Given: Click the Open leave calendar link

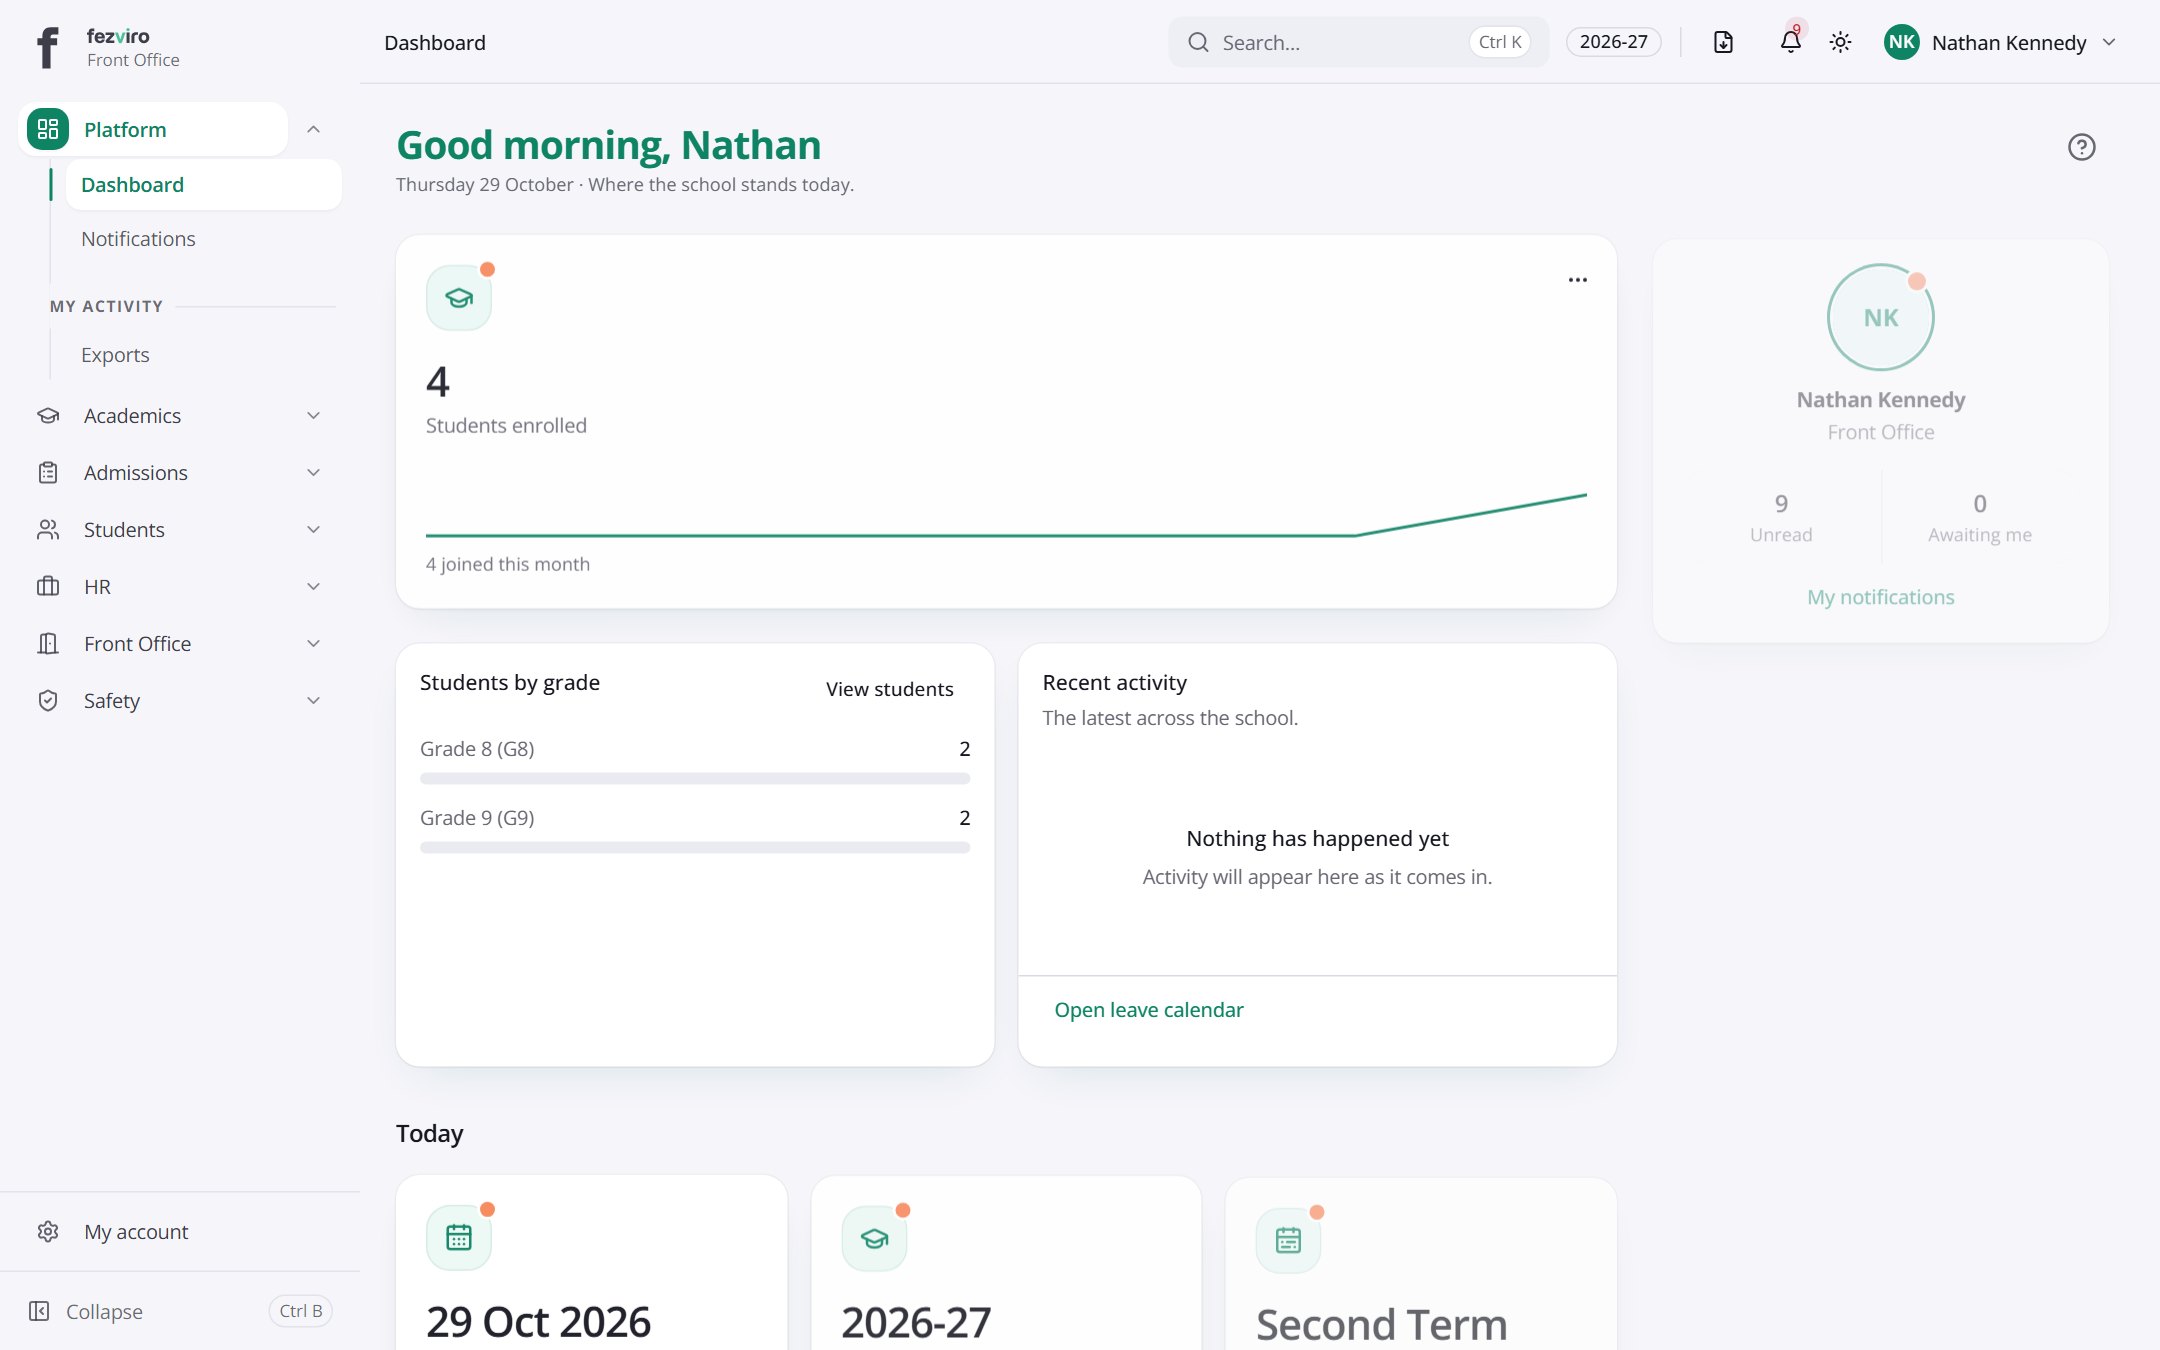Looking at the screenshot, I should (1148, 1009).
